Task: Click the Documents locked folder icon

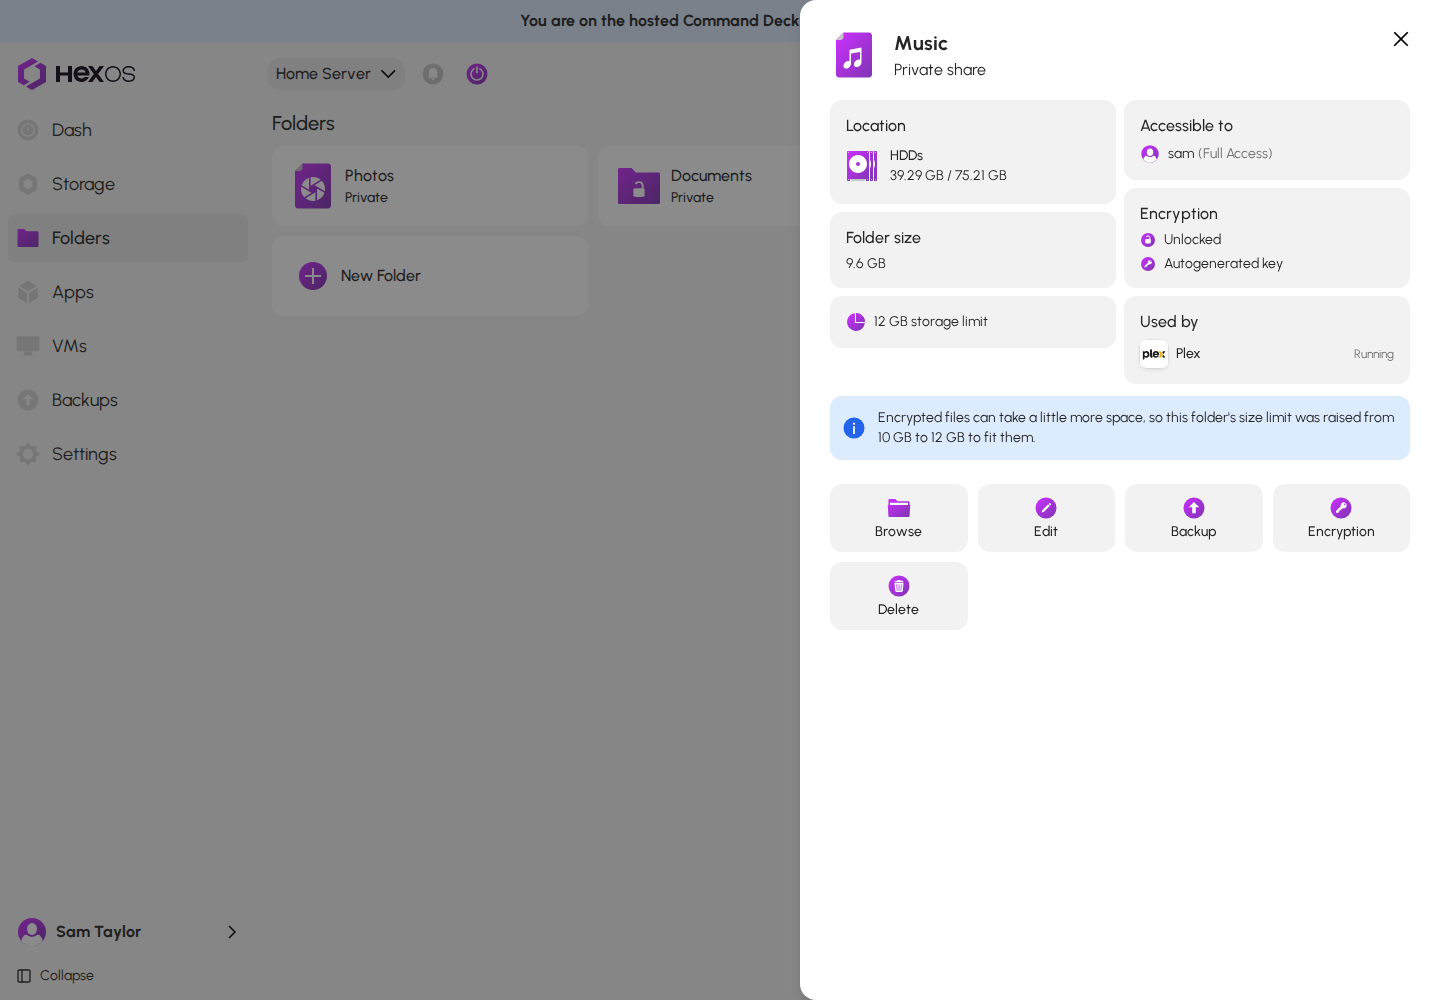Action: pyautogui.click(x=639, y=186)
